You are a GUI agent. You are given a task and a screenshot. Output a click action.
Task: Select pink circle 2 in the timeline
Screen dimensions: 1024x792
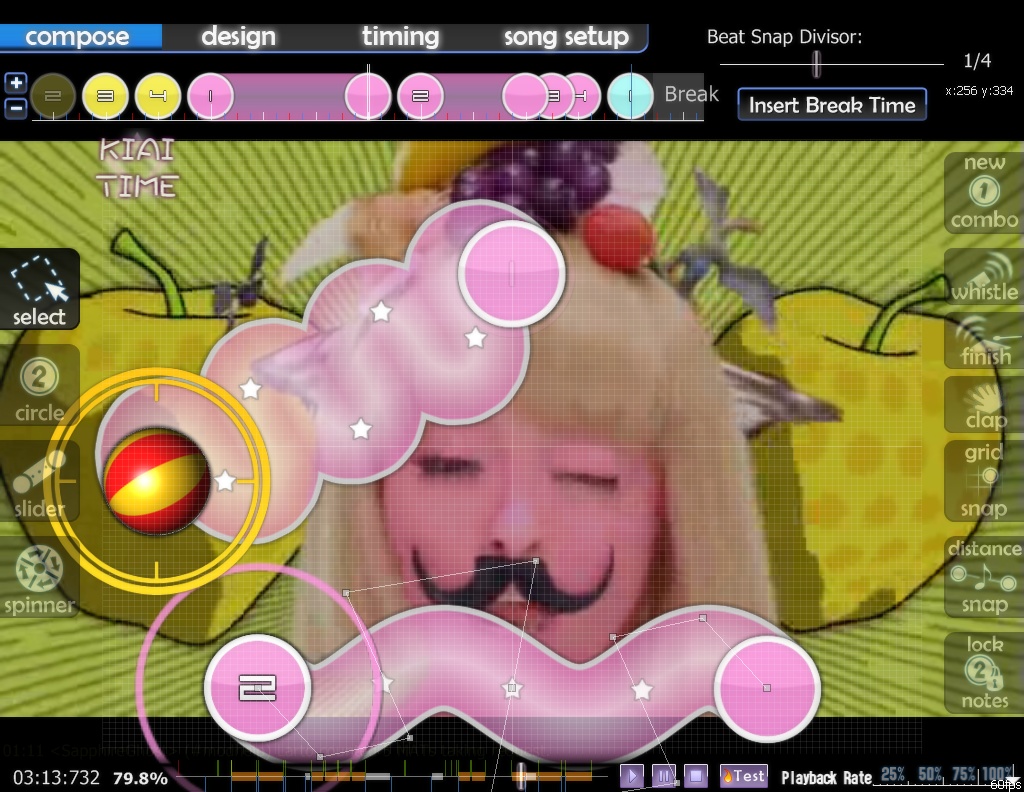pyautogui.click(x=421, y=96)
